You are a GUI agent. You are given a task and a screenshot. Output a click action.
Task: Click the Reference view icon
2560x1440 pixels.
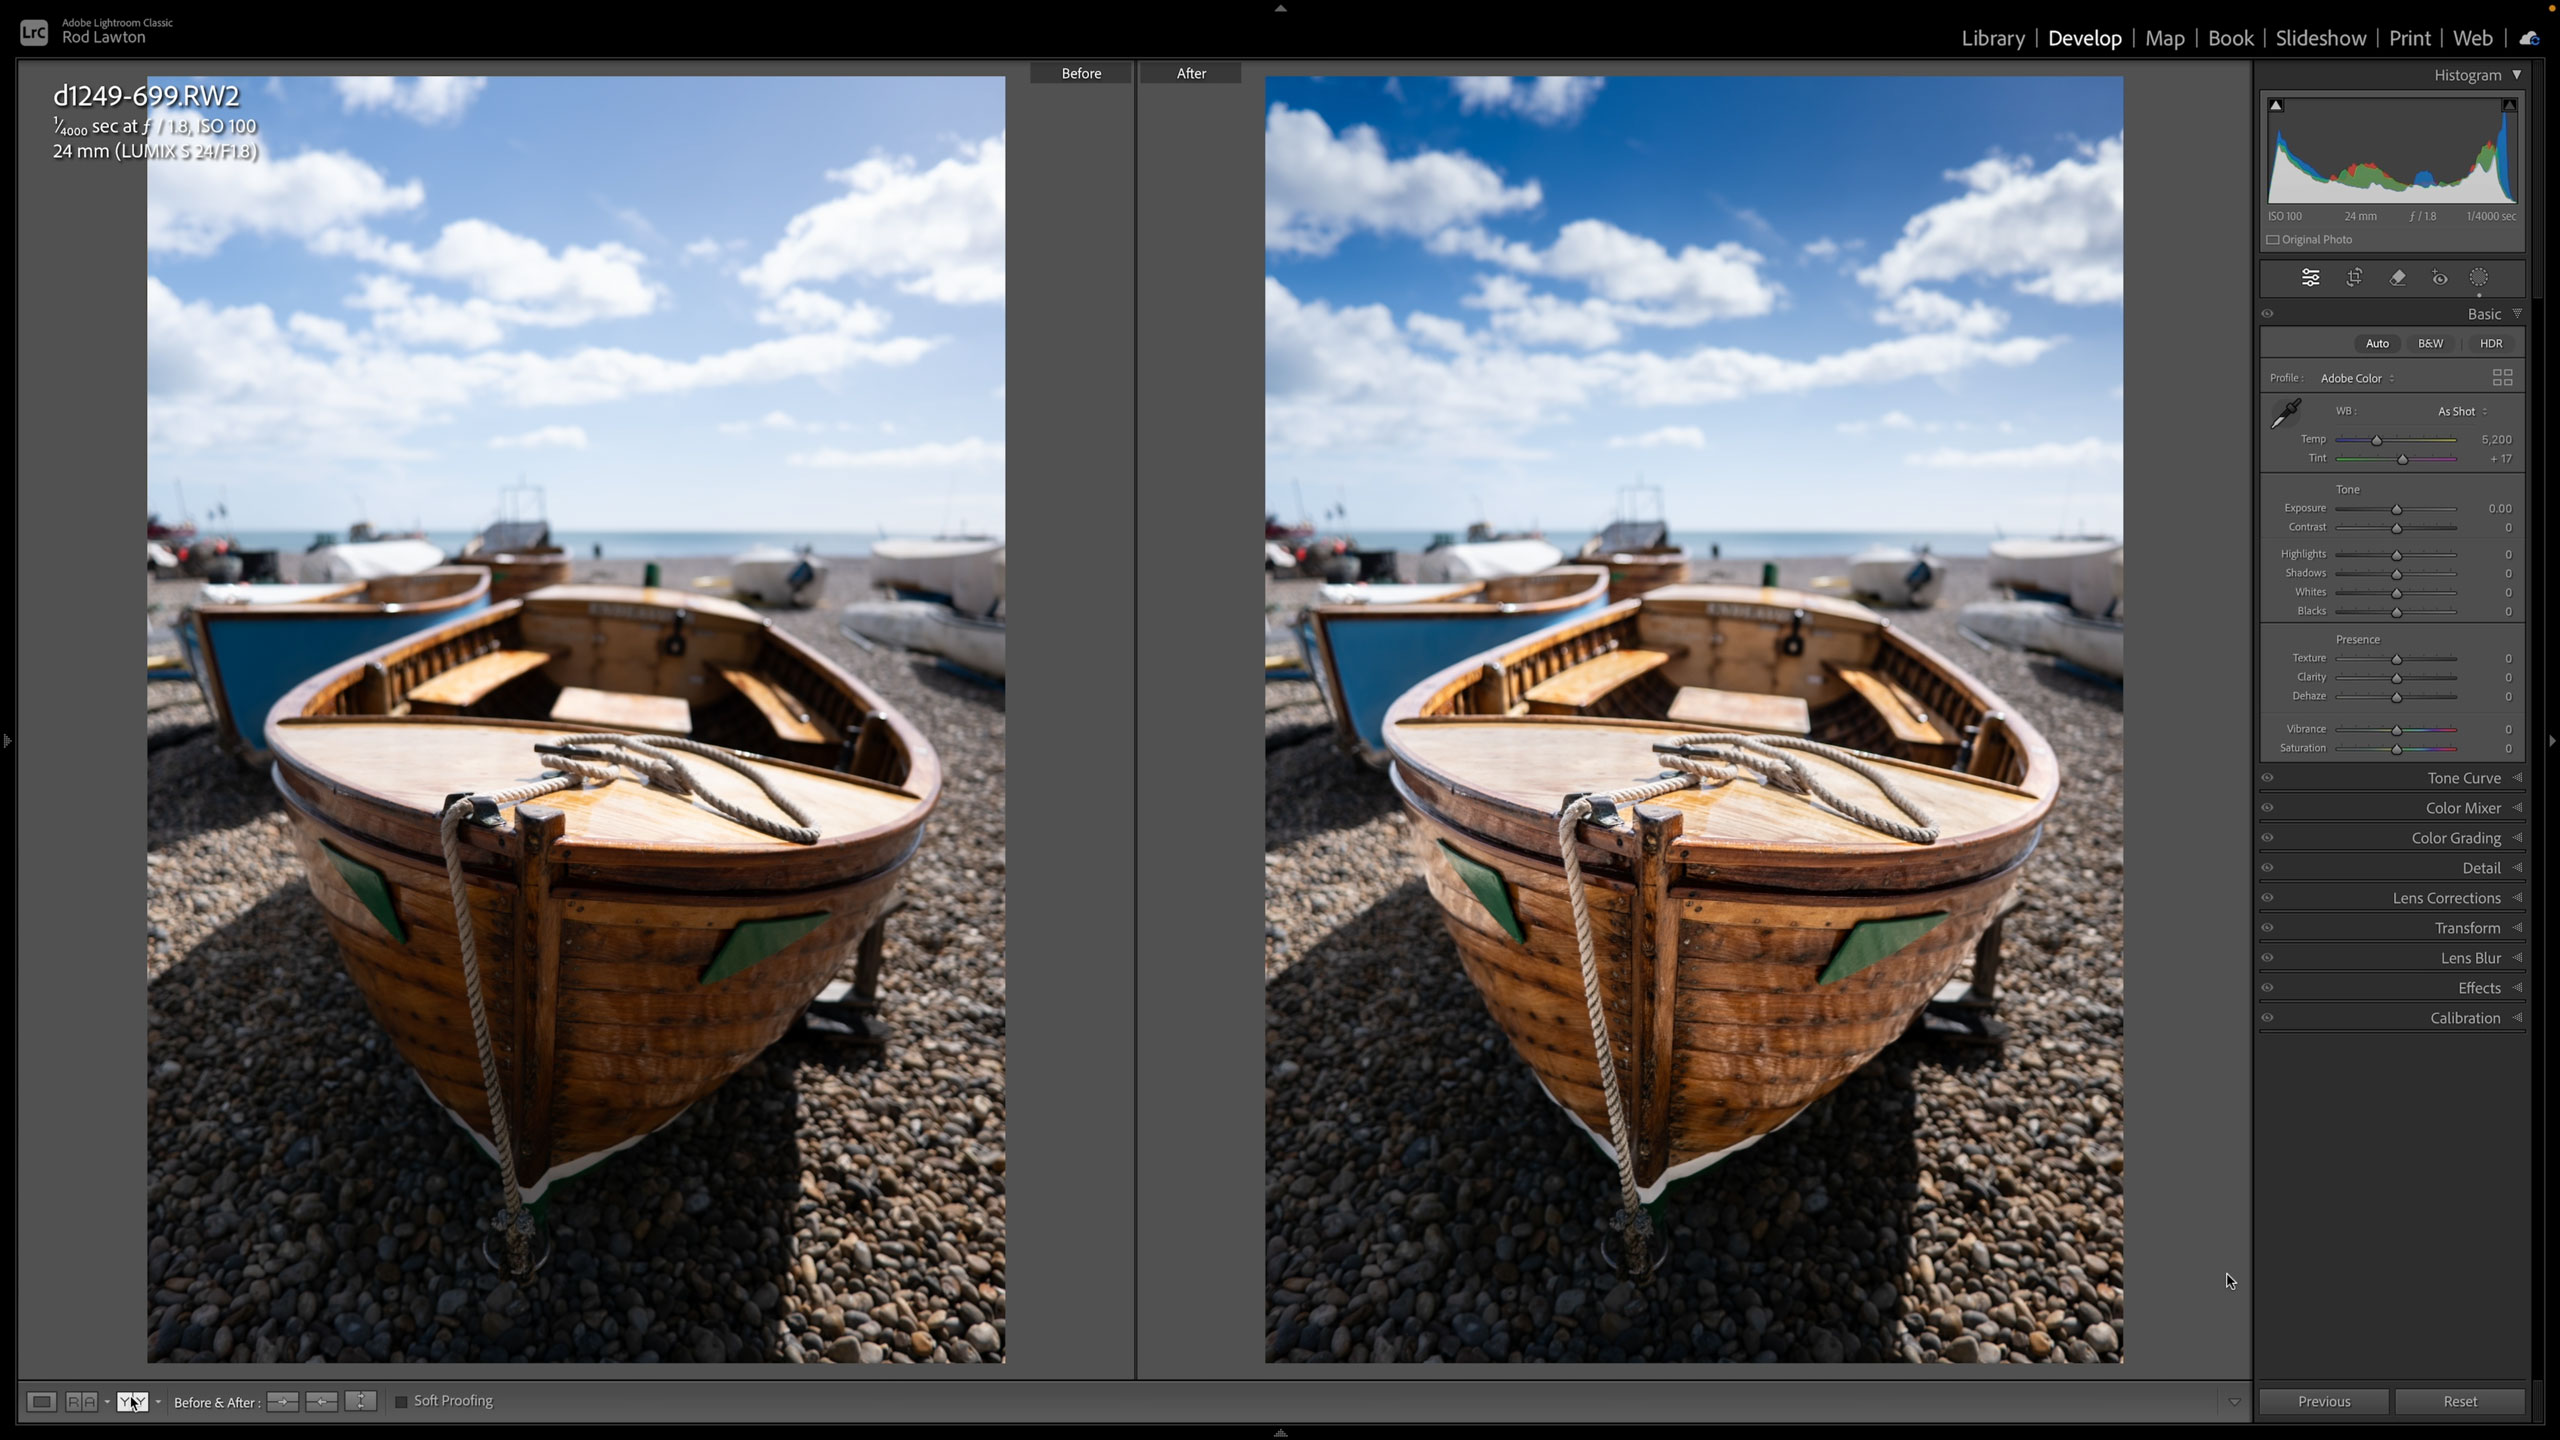click(x=80, y=1401)
